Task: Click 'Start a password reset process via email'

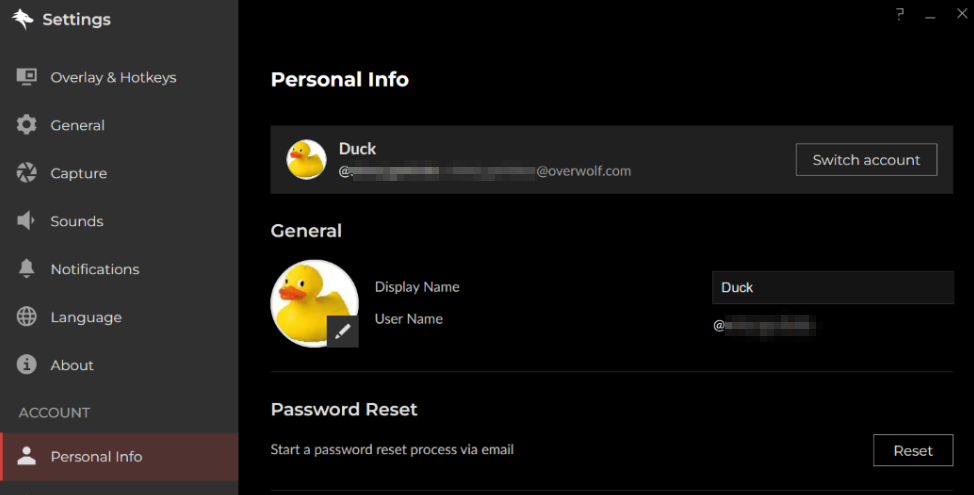Action: point(392,449)
